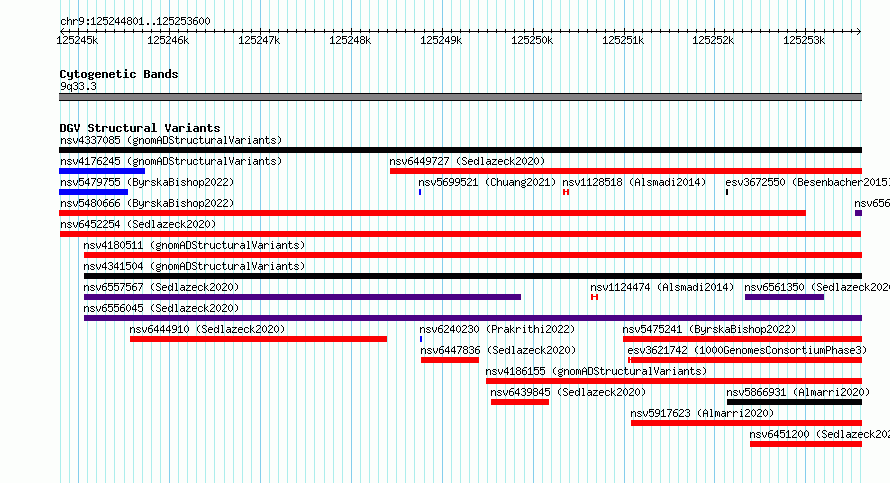This screenshot has height=483, width=890.
Task: Click the red bar under nsv5475241
Action: click(742, 339)
